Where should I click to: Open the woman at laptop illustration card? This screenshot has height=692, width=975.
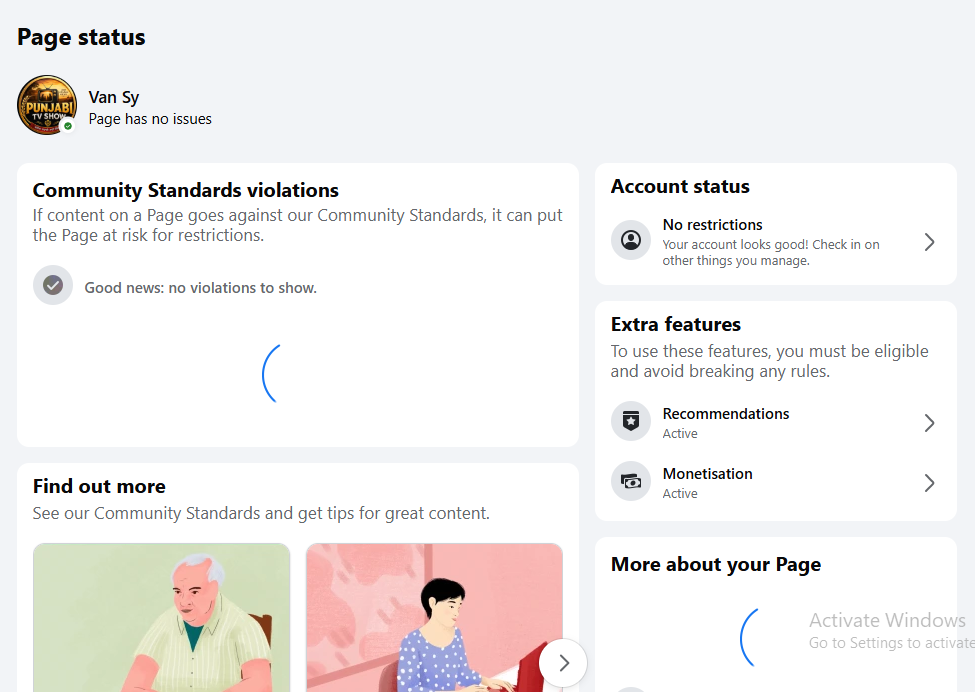pyautogui.click(x=434, y=617)
